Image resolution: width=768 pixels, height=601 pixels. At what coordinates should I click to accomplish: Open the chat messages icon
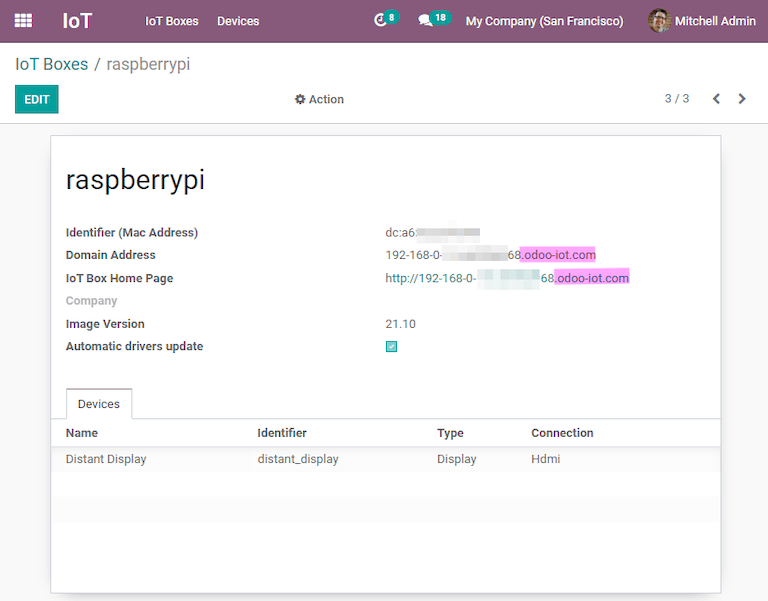tap(425, 21)
